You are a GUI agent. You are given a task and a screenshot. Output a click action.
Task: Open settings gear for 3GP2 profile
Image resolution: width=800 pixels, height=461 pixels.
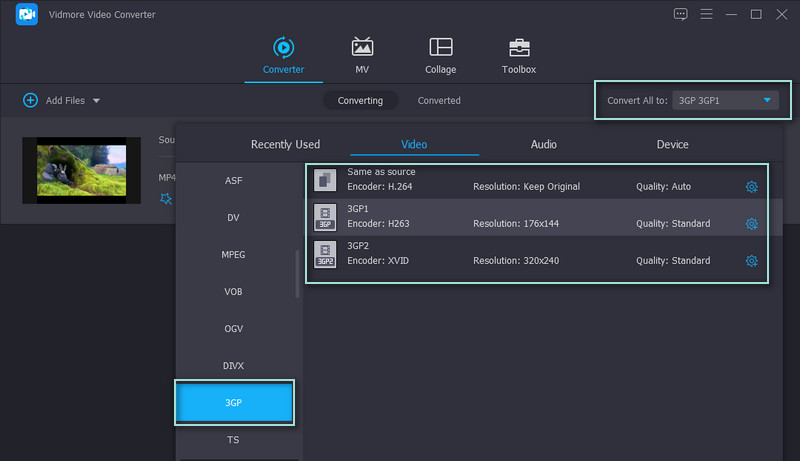[x=751, y=261]
